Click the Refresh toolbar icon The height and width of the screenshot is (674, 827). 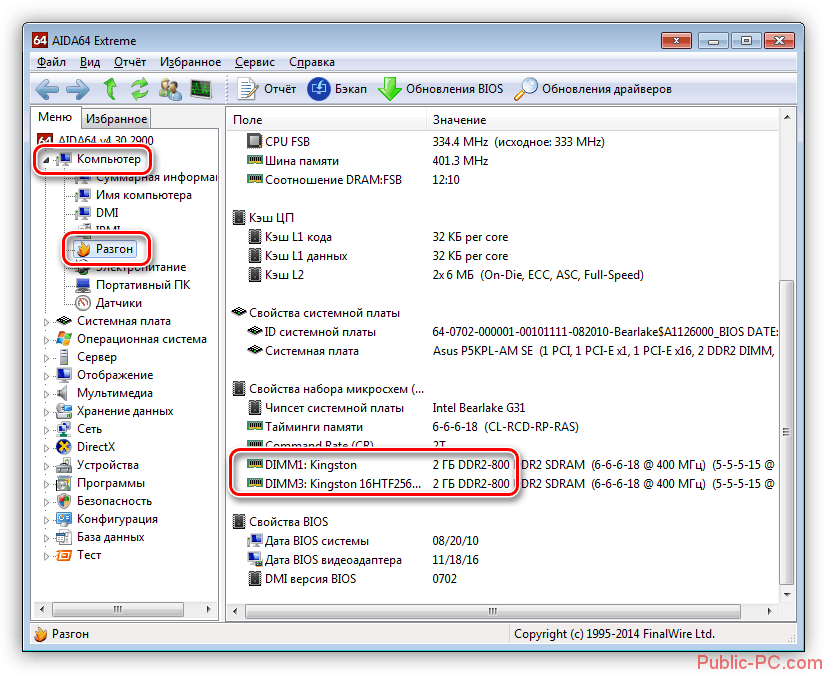[x=139, y=89]
